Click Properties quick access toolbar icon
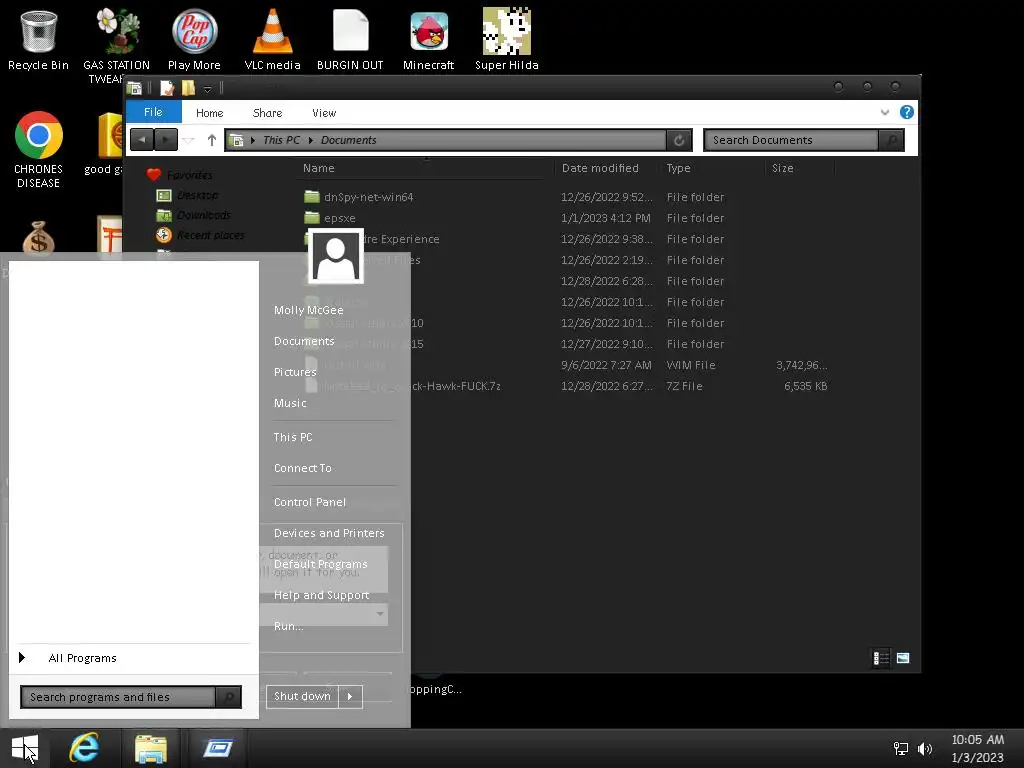 click(x=167, y=88)
